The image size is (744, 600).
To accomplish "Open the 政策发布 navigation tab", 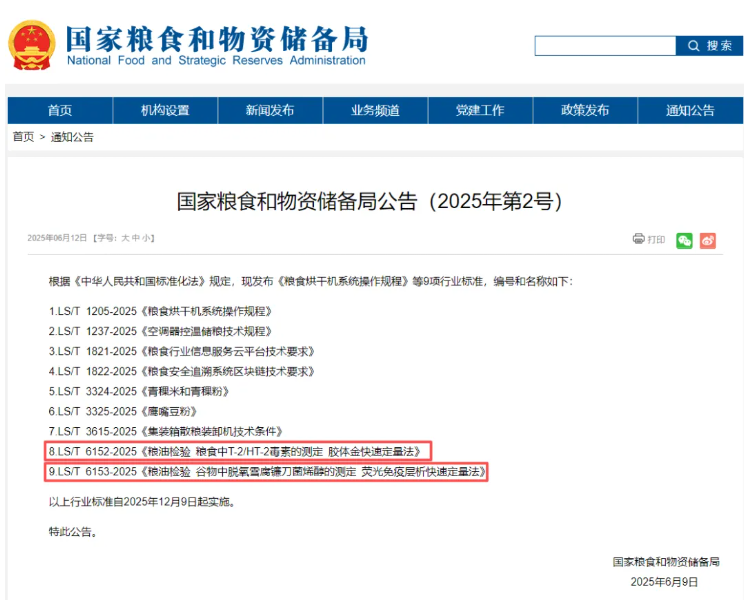I will pos(585,111).
